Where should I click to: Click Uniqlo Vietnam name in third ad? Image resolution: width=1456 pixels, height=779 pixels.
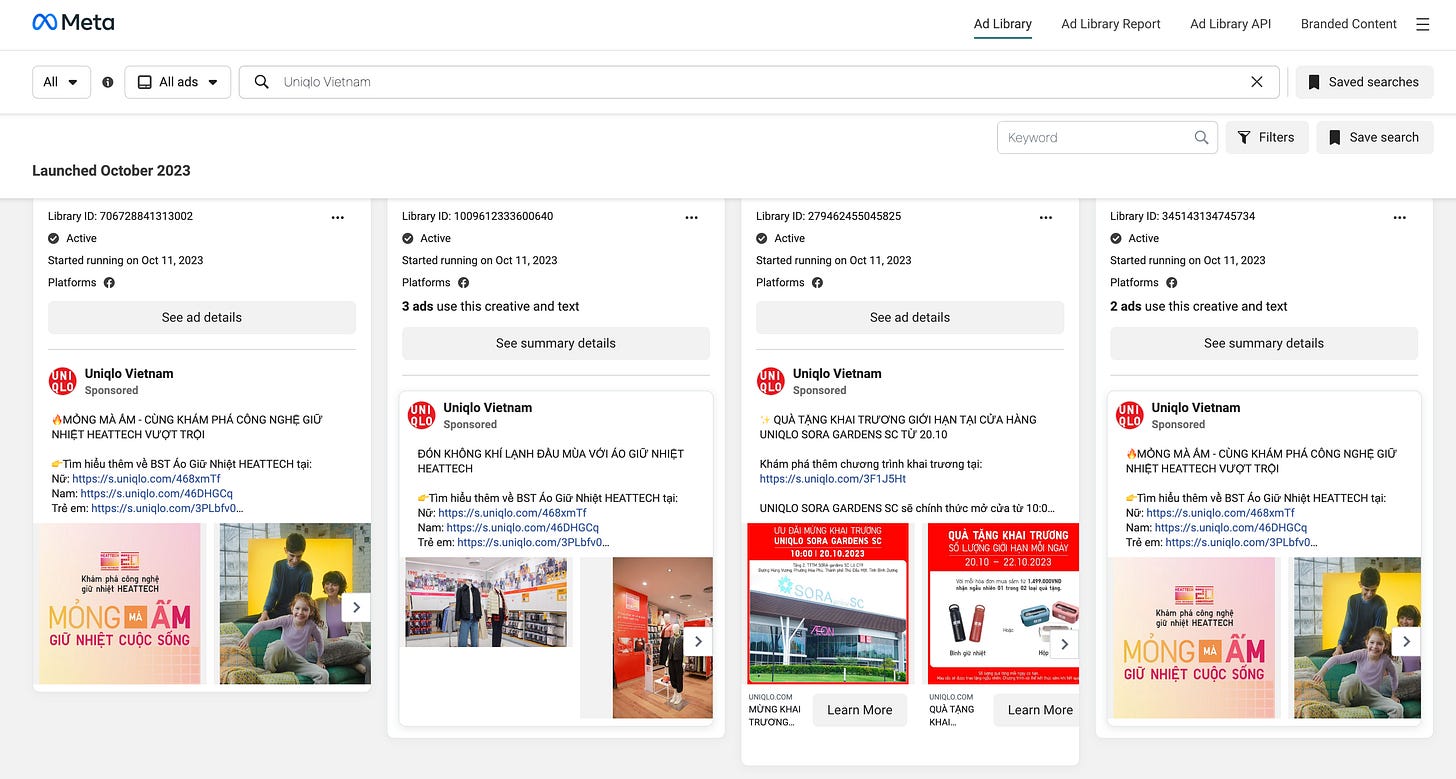[x=837, y=373]
